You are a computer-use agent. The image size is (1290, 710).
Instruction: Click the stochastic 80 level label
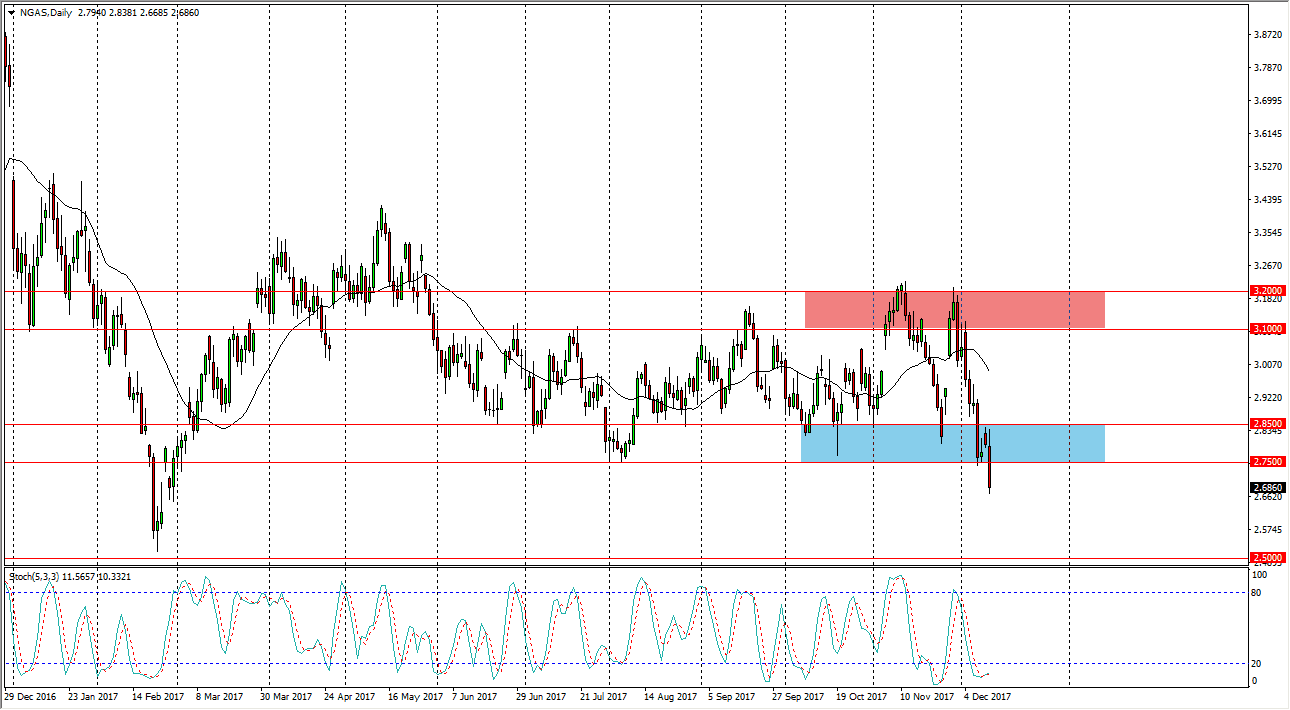tap(1257, 593)
